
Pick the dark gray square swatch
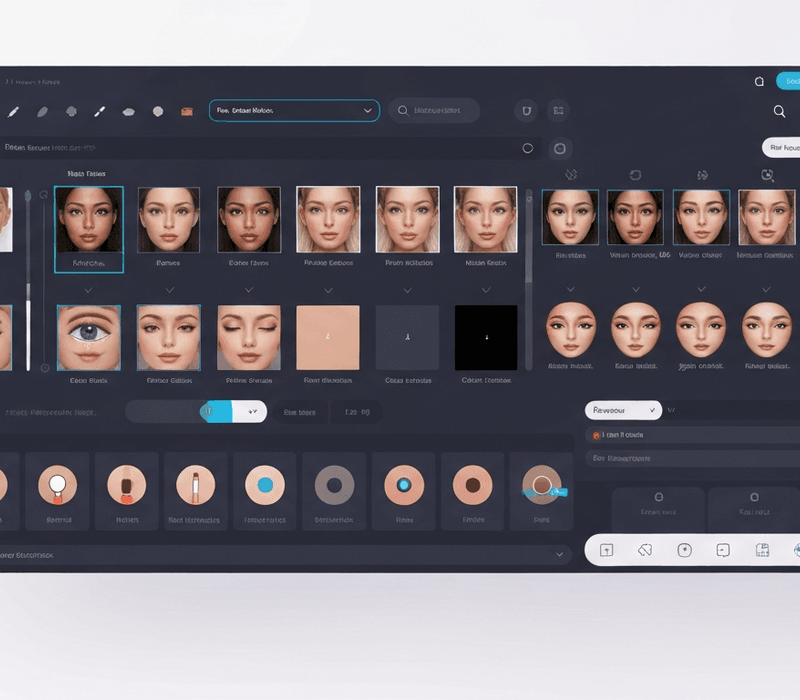[407, 337]
